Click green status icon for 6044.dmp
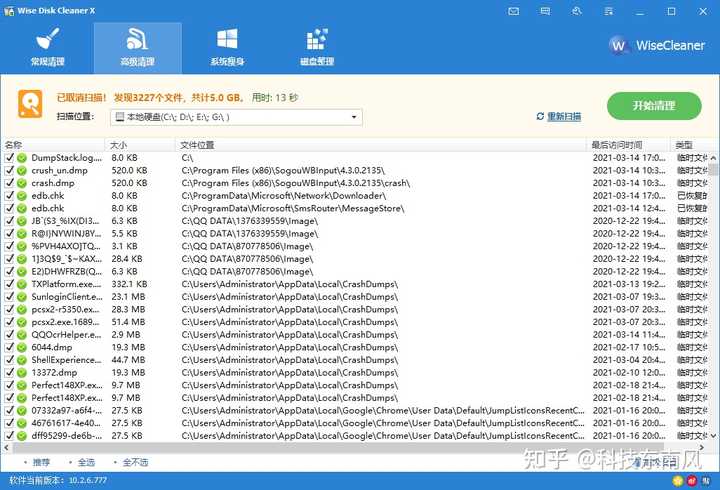This screenshot has height=490, width=720. [x=22, y=347]
